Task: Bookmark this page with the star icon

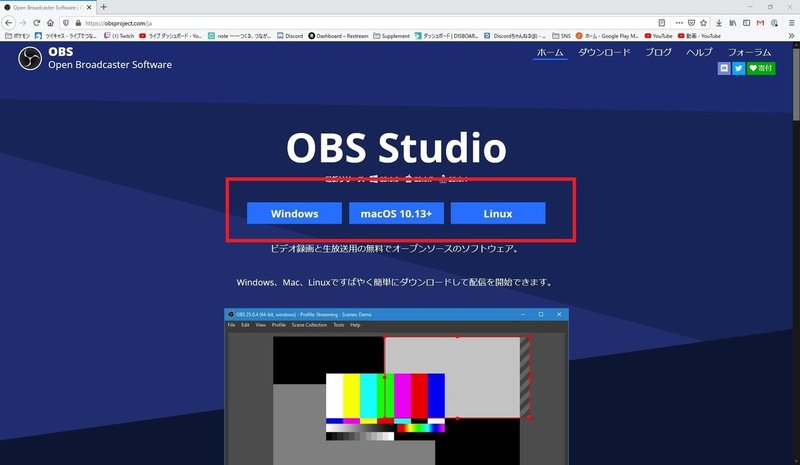Action: point(704,23)
